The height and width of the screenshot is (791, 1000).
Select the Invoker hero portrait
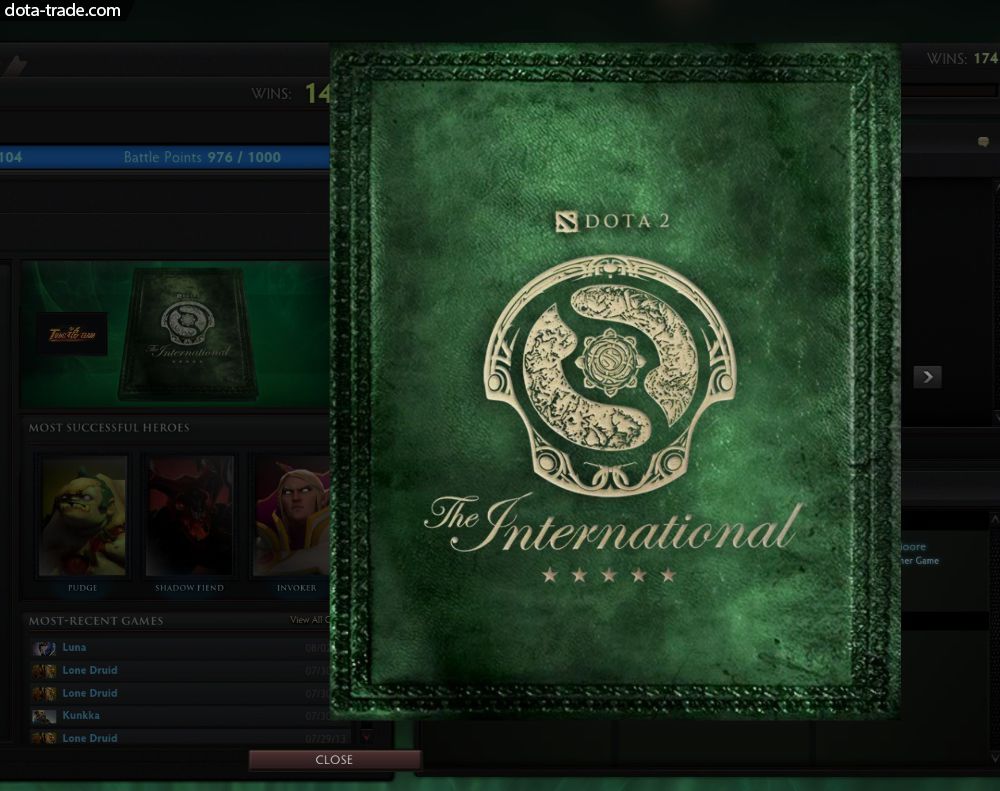click(x=292, y=515)
